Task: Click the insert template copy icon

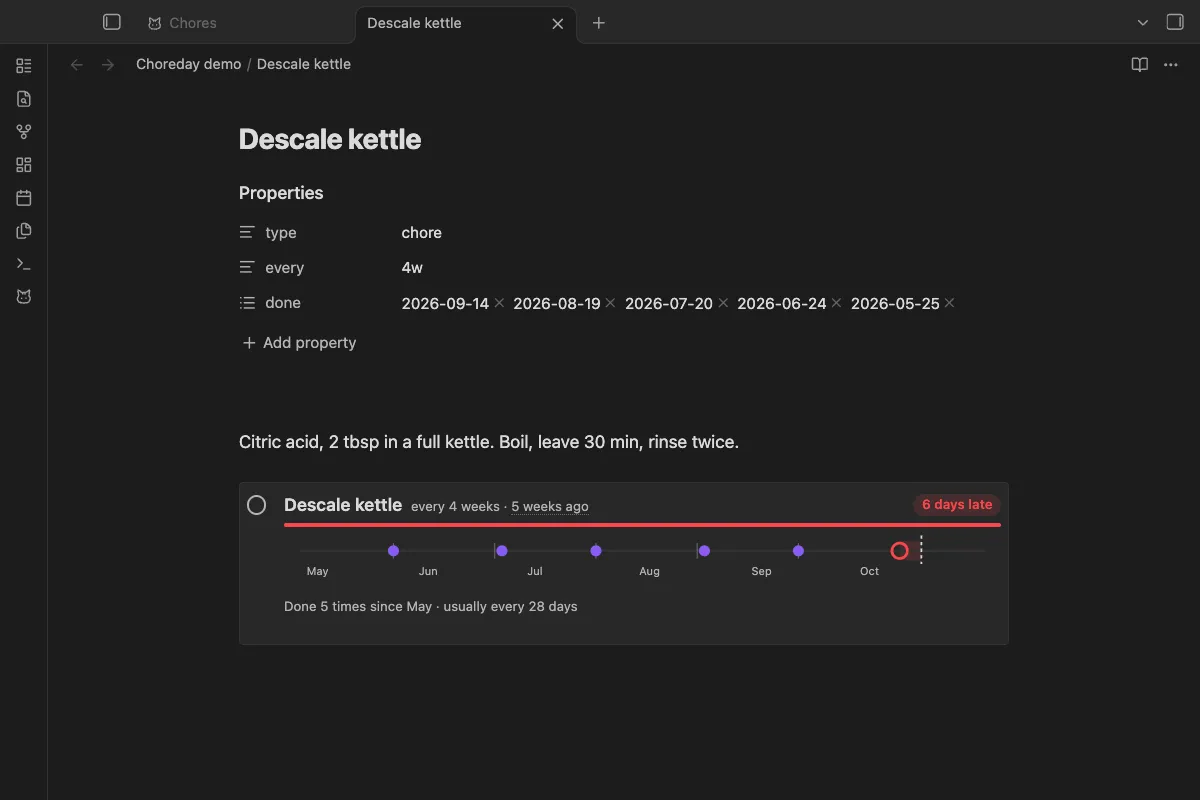Action: (x=24, y=231)
